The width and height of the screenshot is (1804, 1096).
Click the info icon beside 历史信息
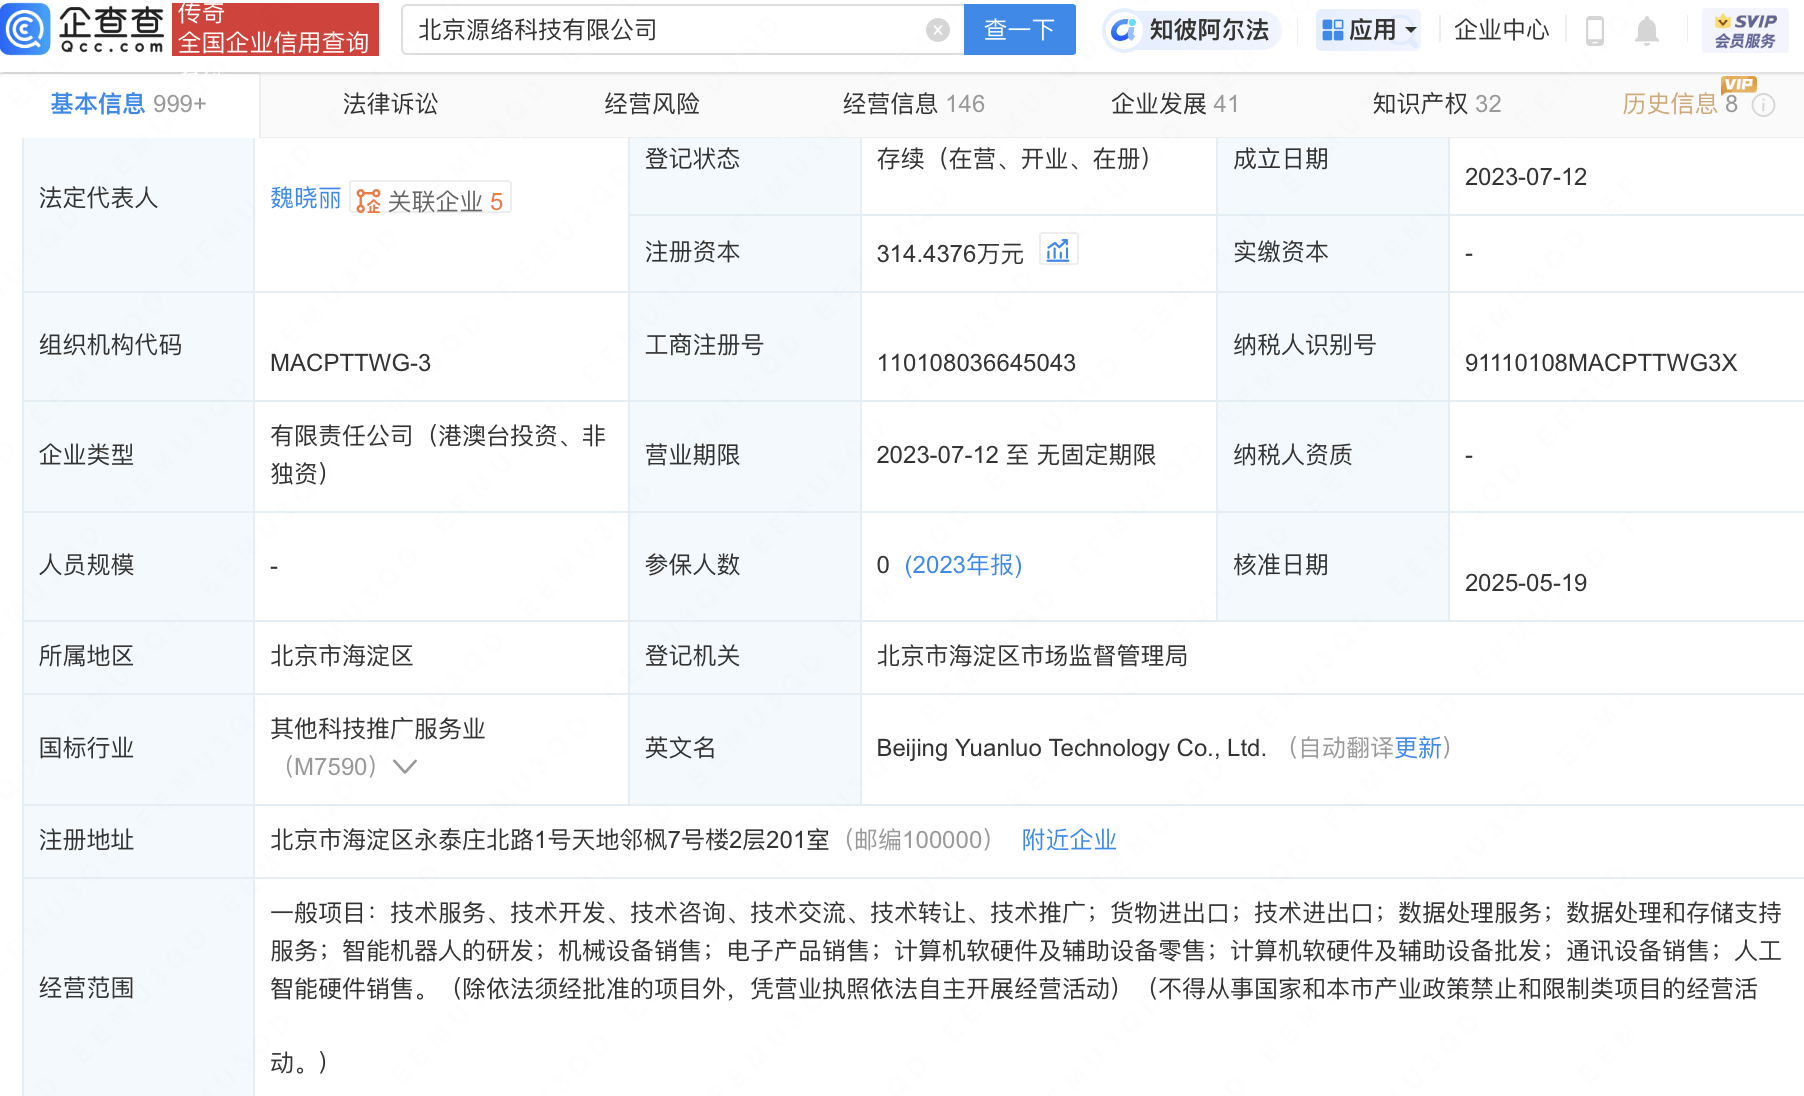pyautogui.click(x=1764, y=105)
